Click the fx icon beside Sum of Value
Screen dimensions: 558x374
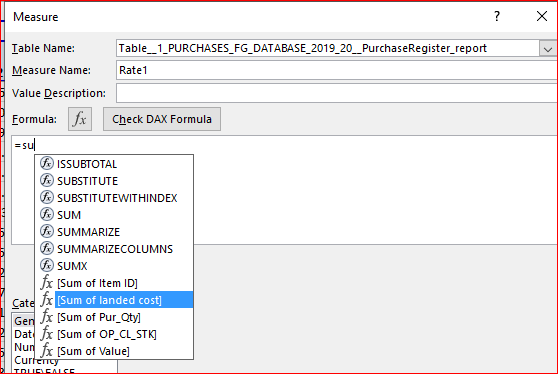(47, 351)
